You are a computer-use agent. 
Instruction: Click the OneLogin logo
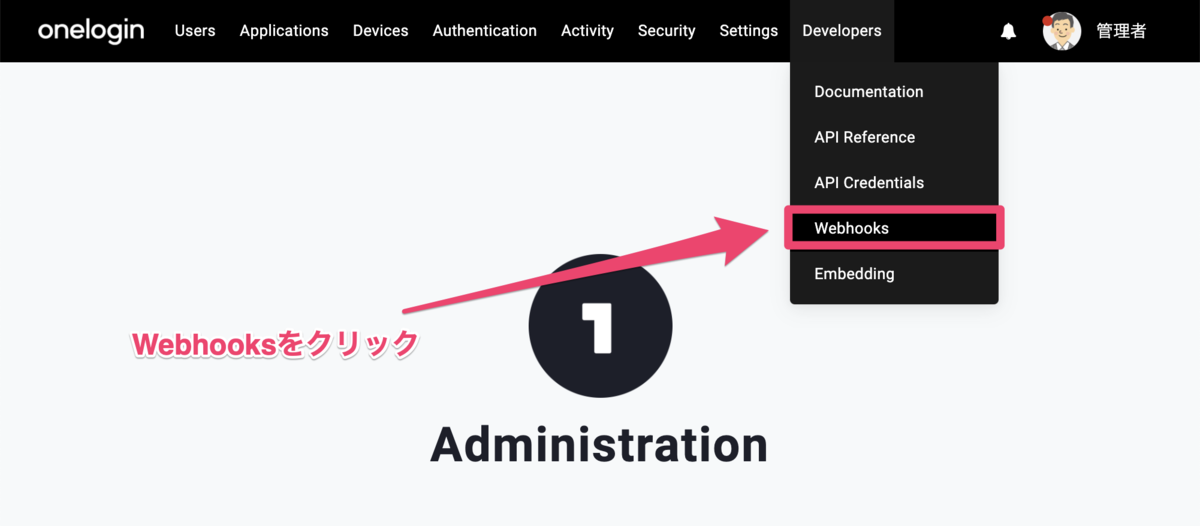tap(91, 31)
